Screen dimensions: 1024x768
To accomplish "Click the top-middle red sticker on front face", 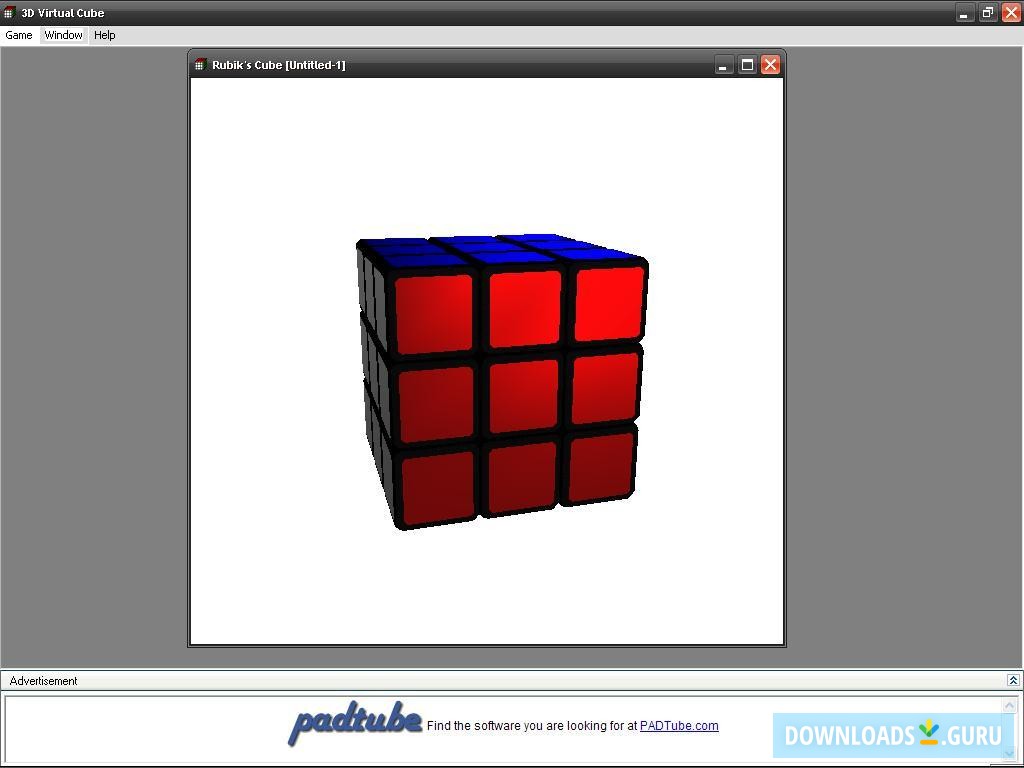I will pos(525,309).
